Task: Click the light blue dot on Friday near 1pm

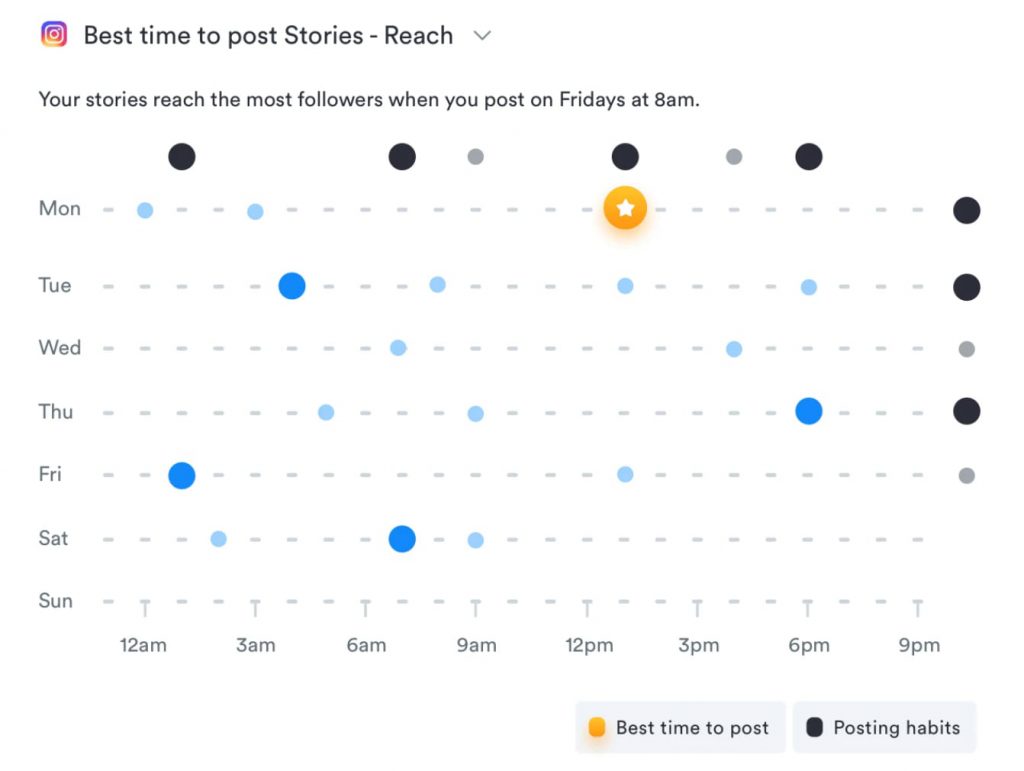Action: (625, 474)
